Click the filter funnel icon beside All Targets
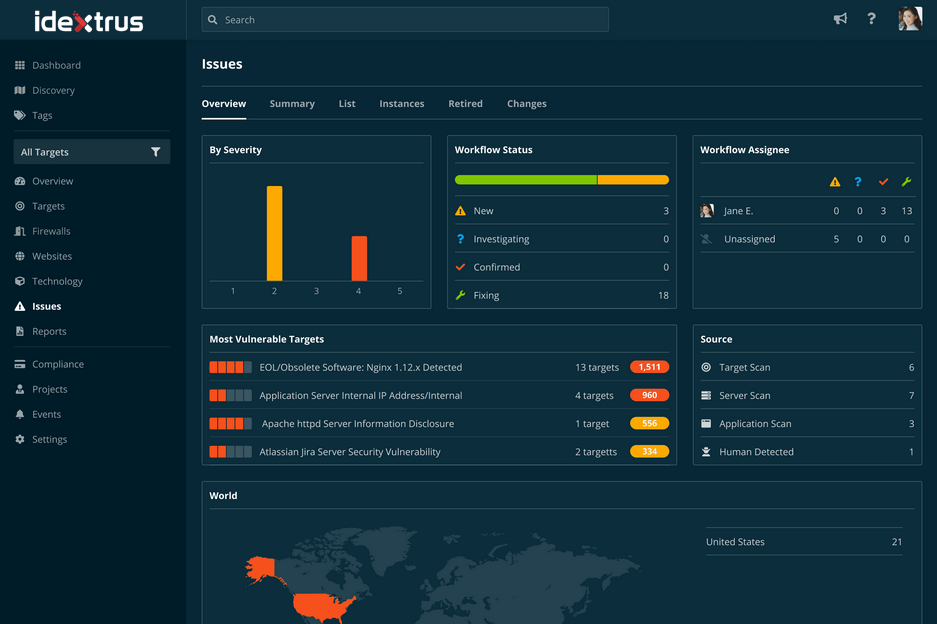Viewport: 937px width, 624px height. [155, 152]
